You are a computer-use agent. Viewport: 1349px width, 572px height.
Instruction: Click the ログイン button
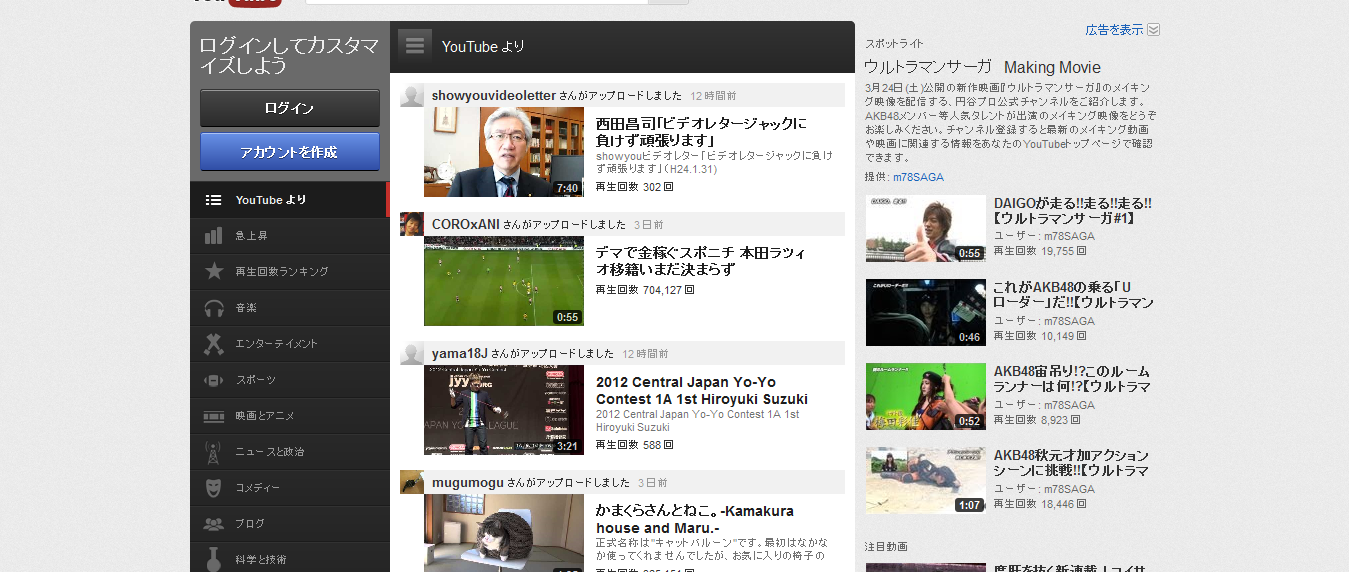click(290, 108)
